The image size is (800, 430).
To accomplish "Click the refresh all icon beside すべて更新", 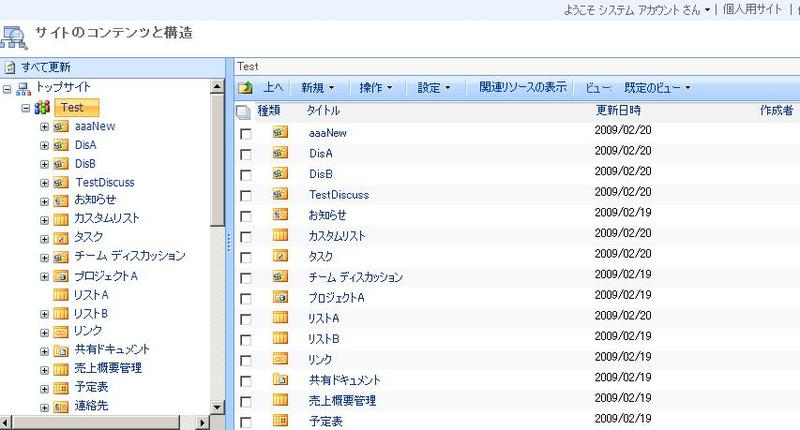I will click(10, 67).
